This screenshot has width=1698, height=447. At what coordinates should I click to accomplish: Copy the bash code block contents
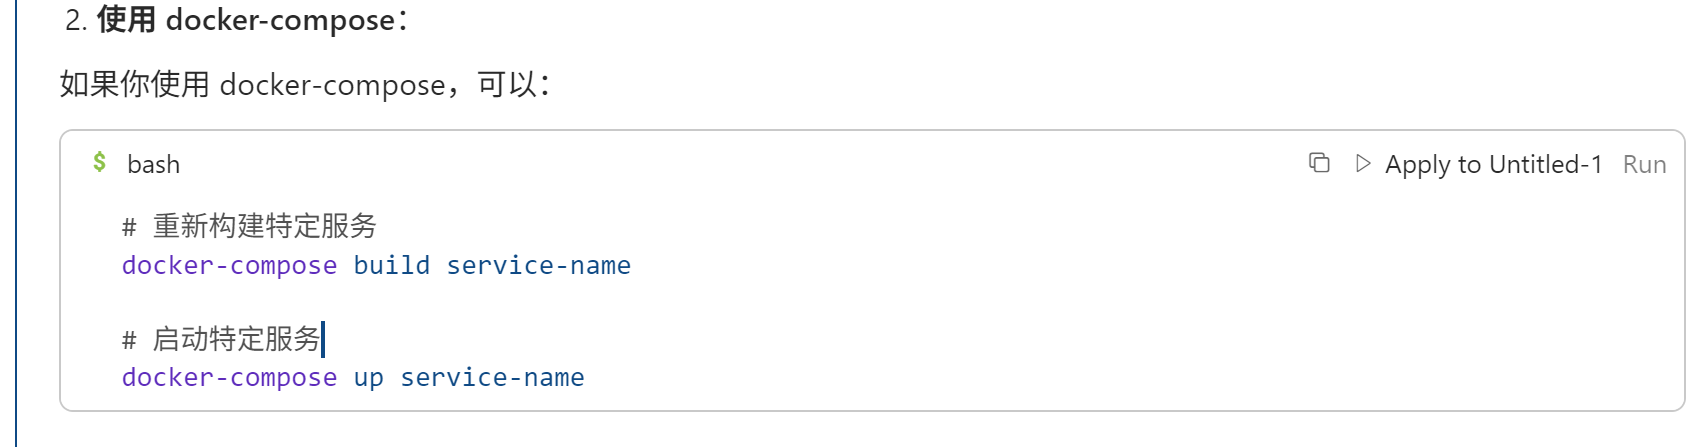[x=1319, y=163]
